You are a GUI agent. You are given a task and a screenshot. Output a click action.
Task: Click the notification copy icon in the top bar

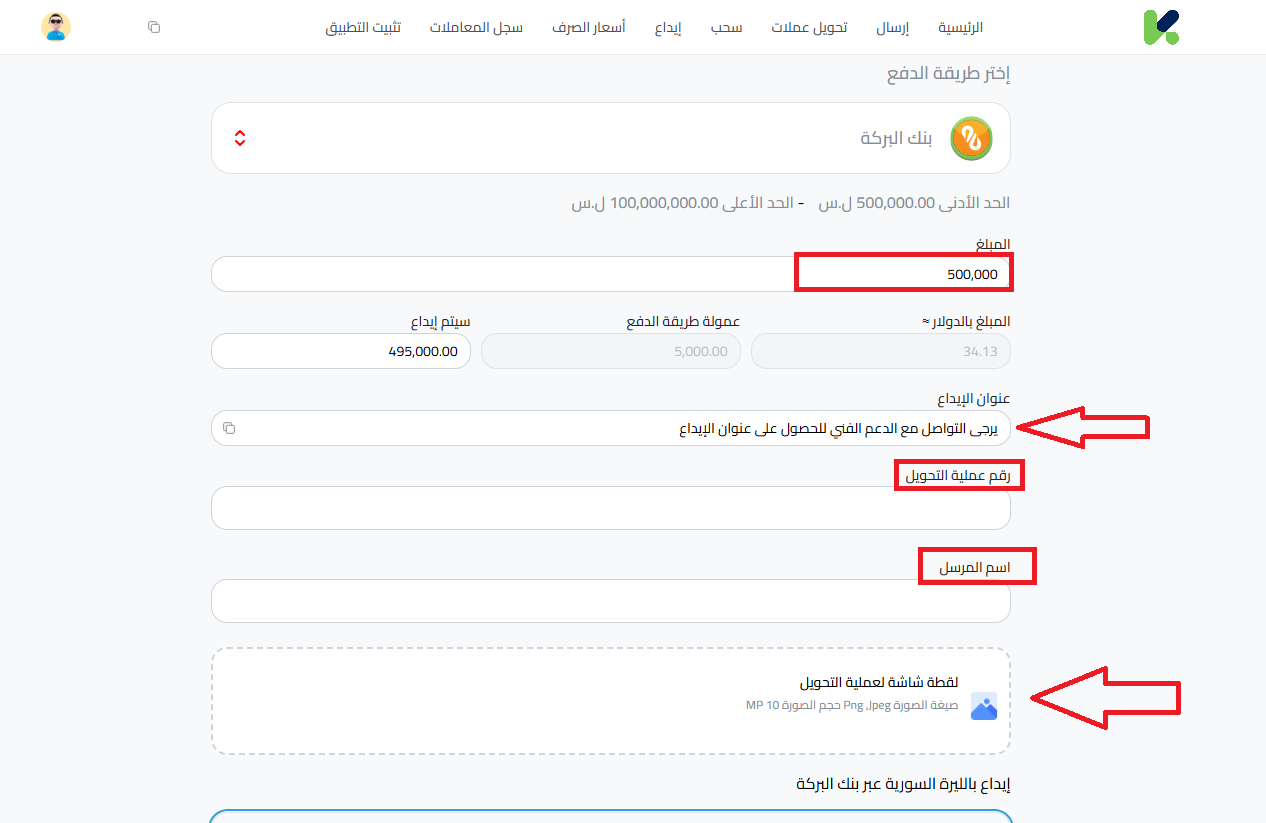pos(153,27)
